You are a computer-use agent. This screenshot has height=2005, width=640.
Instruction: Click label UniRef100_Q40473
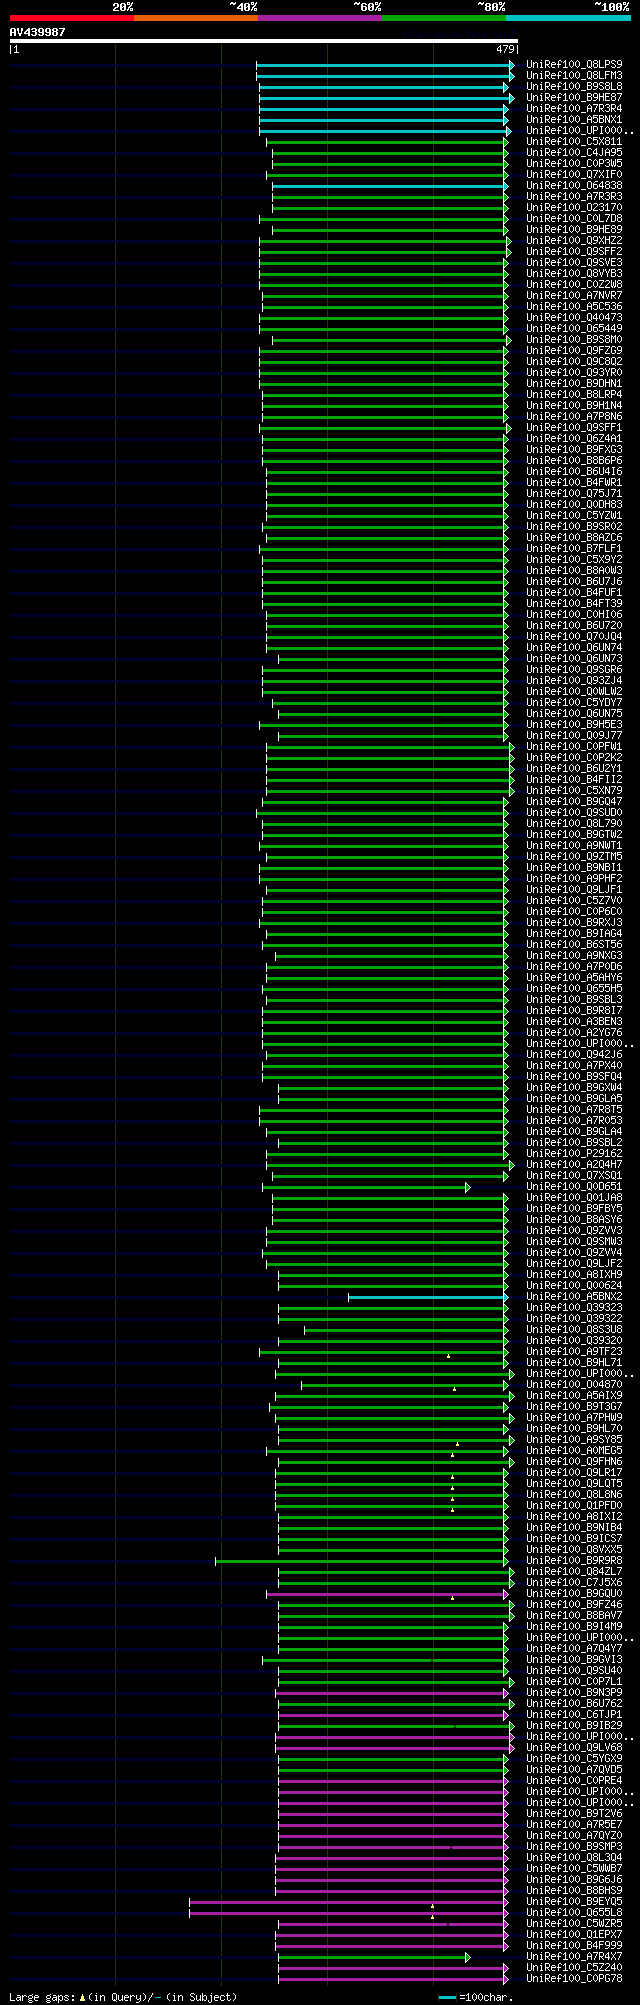[574, 317]
